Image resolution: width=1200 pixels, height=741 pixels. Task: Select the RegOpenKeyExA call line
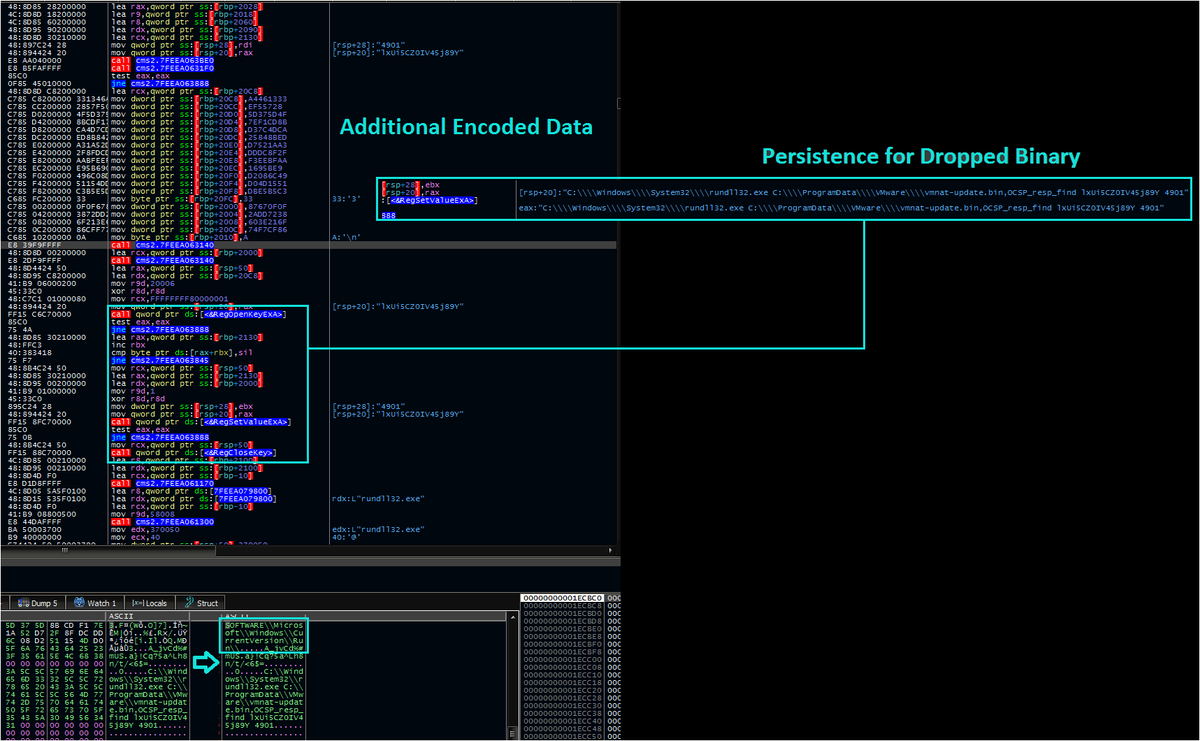[199, 314]
